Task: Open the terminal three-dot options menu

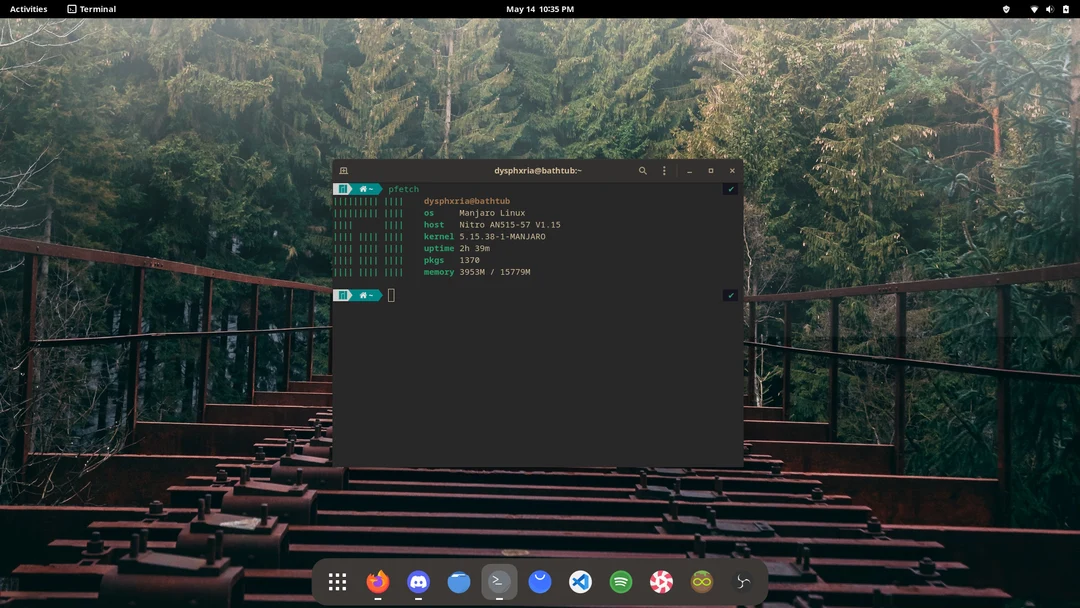Action: pyautogui.click(x=664, y=170)
